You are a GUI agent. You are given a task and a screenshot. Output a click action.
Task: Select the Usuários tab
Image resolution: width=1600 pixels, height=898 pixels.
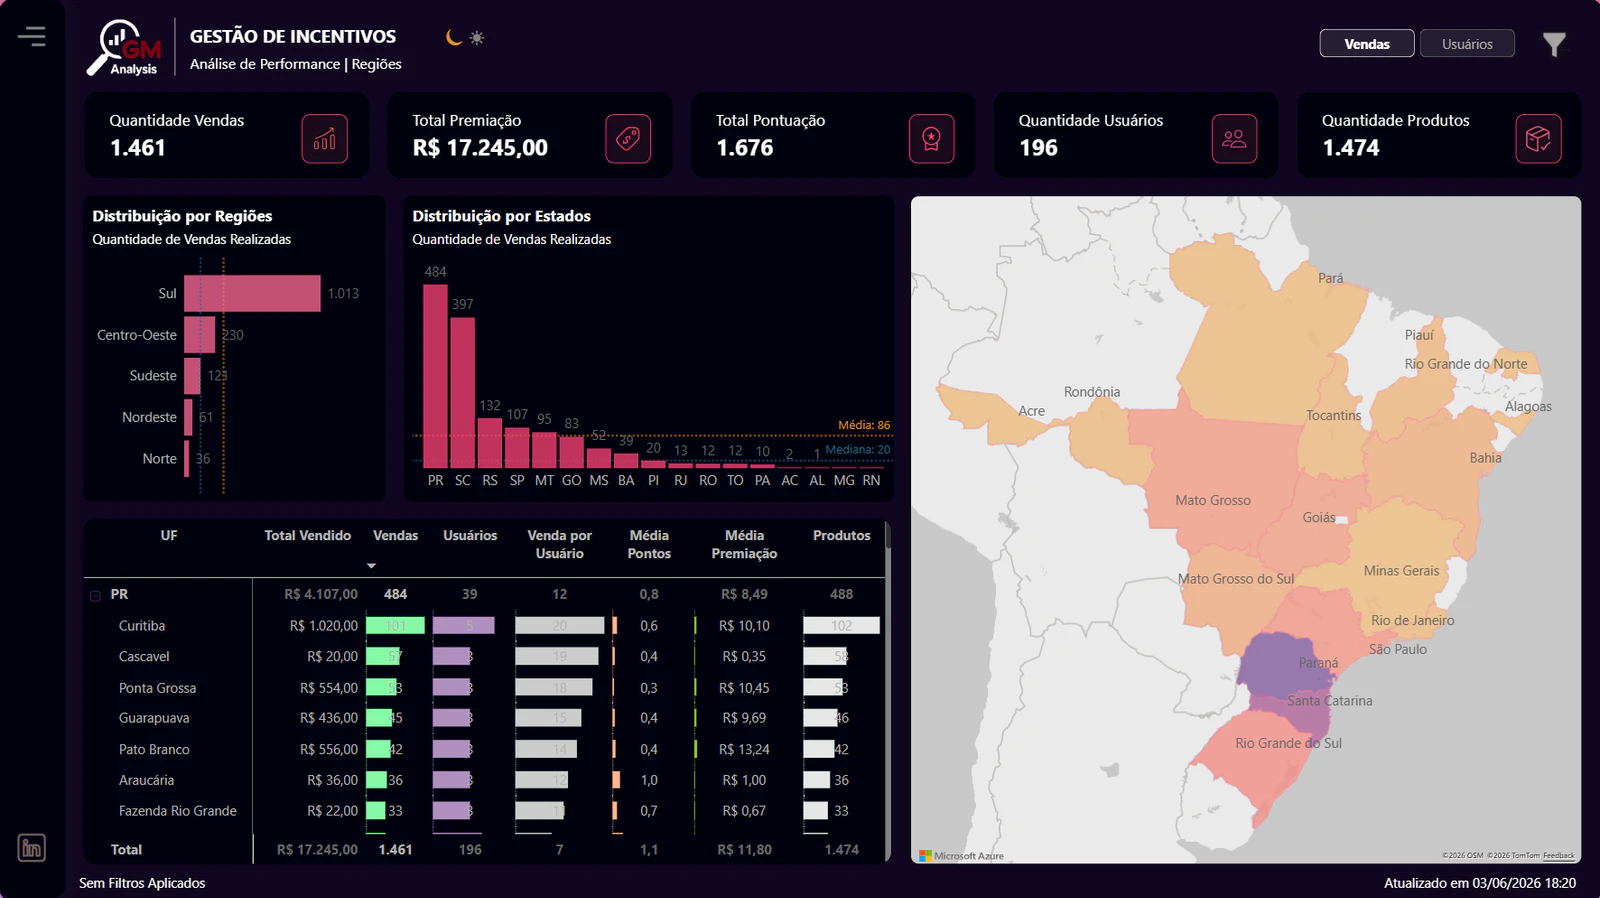(x=1467, y=44)
